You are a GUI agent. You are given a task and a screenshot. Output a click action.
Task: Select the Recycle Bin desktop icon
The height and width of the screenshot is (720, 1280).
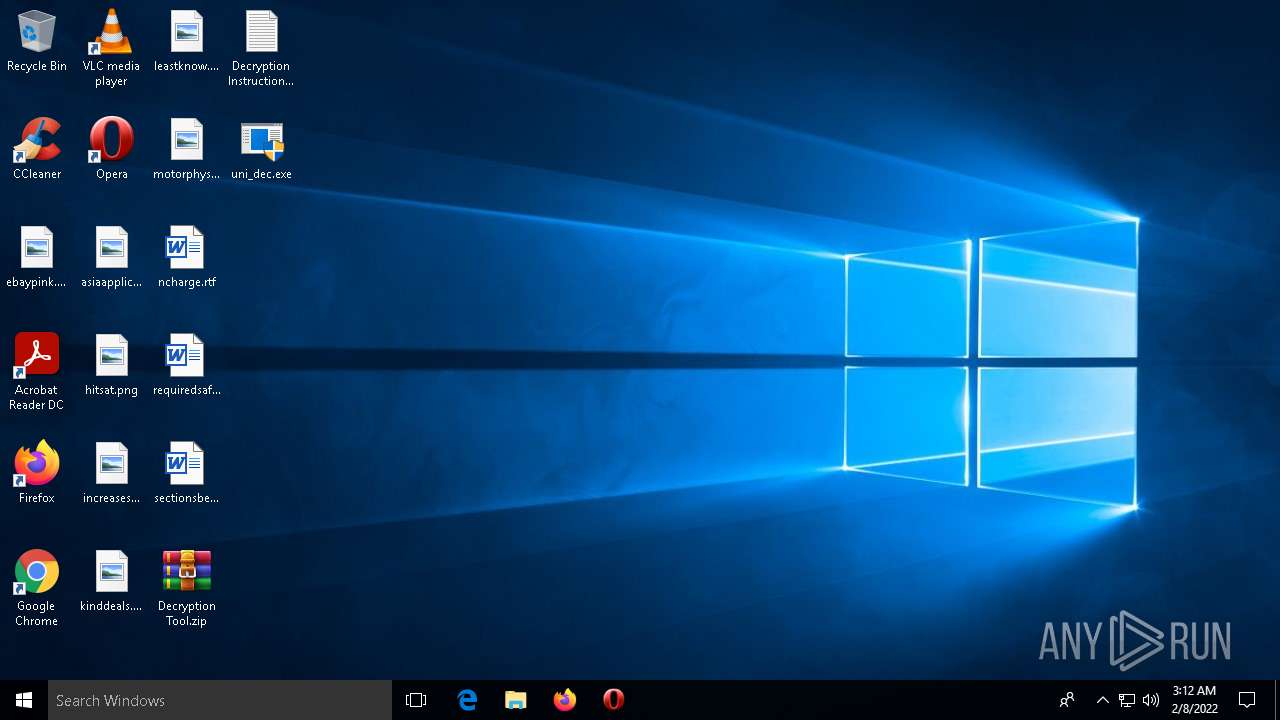37,41
